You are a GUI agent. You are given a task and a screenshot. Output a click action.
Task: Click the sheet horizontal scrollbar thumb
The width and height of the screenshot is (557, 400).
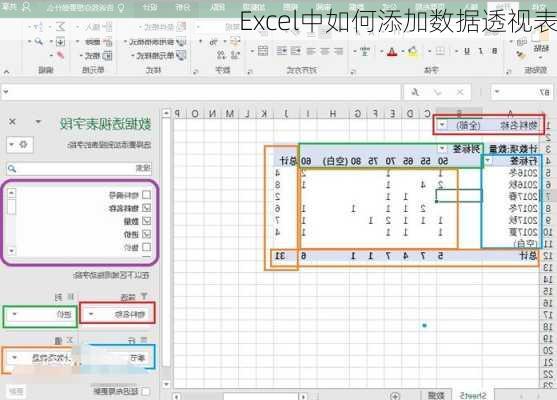click(262, 396)
